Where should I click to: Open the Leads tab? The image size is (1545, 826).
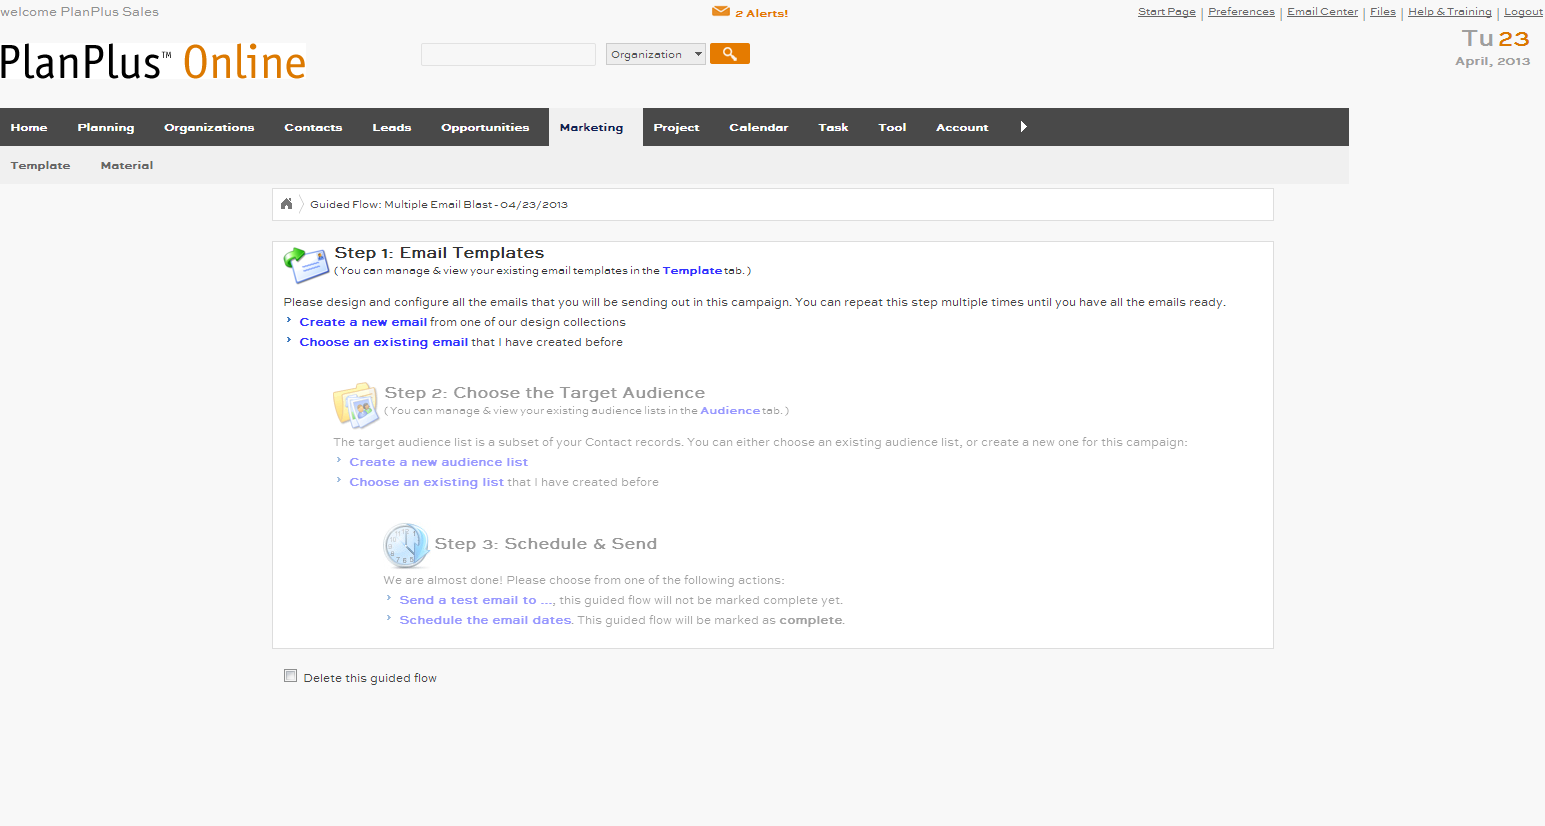tap(392, 127)
